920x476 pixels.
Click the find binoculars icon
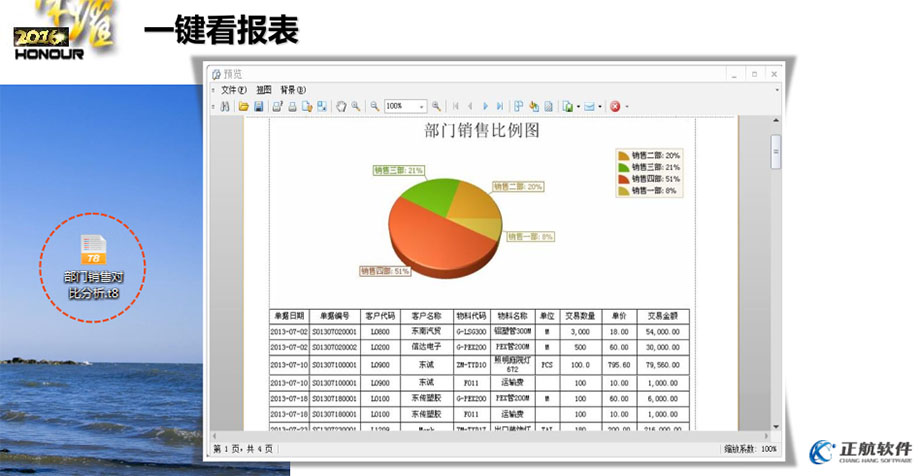click(x=225, y=106)
